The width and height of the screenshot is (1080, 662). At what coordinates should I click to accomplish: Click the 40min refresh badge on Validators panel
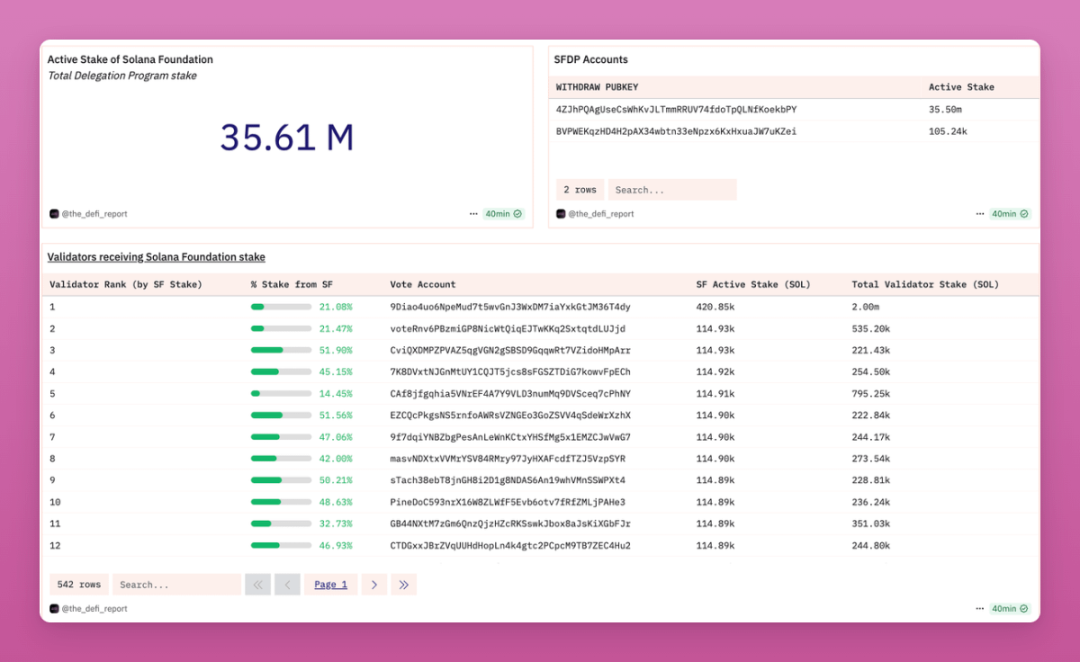tap(1010, 609)
